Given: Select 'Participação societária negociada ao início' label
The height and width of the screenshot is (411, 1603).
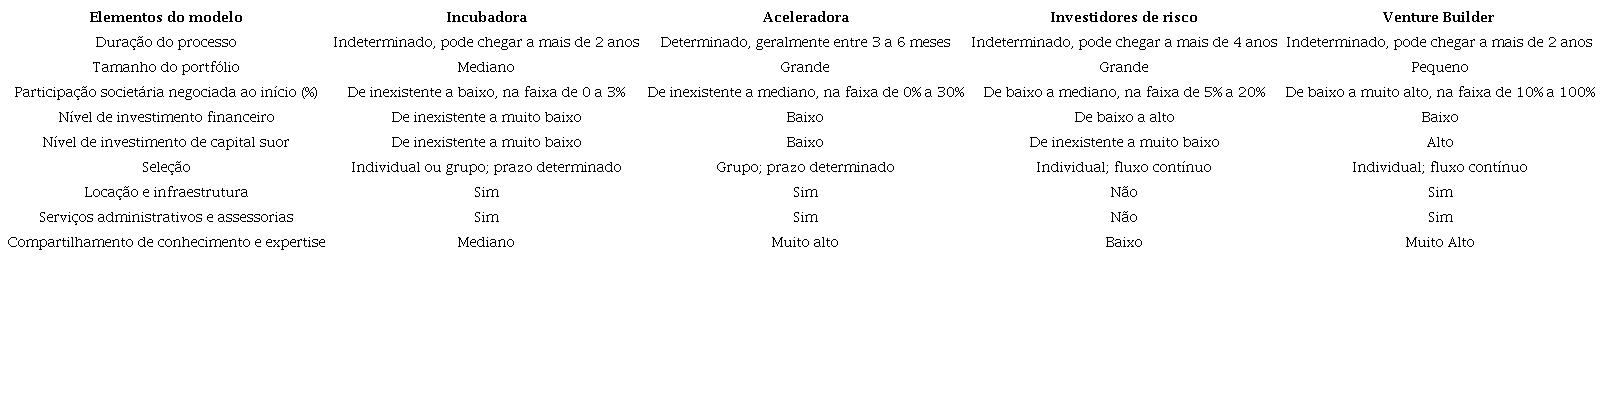Looking at the screenshot, I should pos(166,92).
